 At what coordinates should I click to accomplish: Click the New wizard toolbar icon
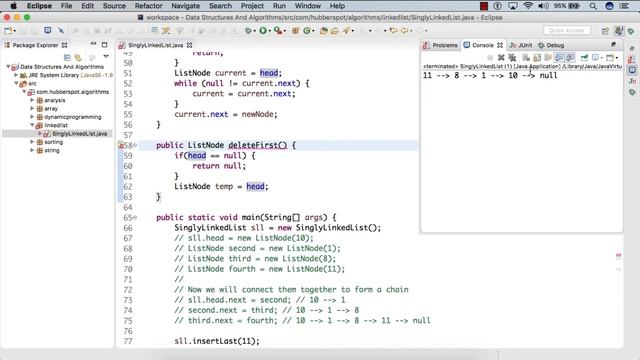pos(8,31)
